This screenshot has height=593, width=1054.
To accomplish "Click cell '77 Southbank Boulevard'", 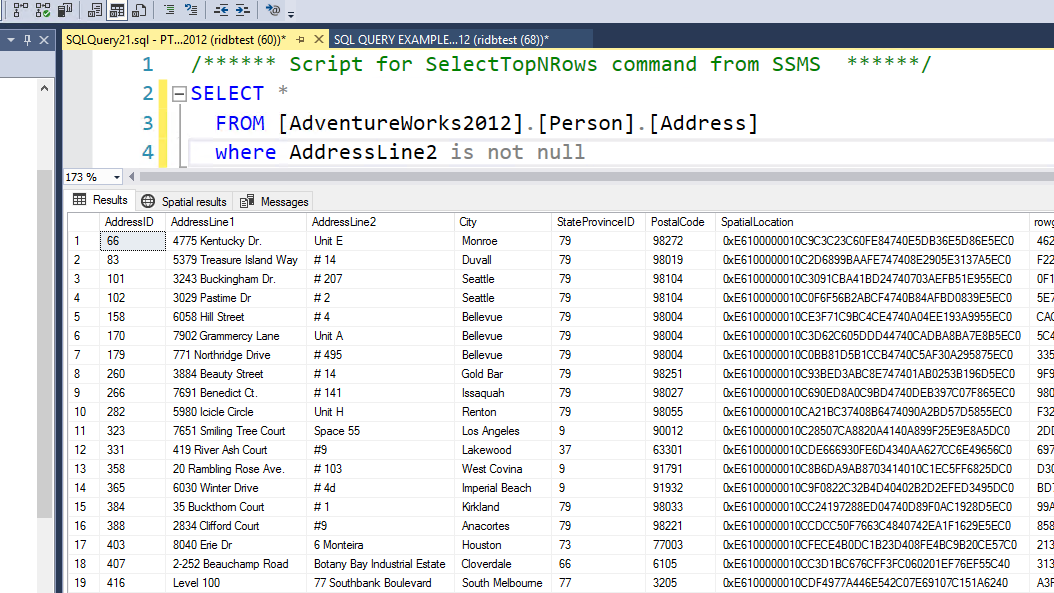I will point(380,583).
